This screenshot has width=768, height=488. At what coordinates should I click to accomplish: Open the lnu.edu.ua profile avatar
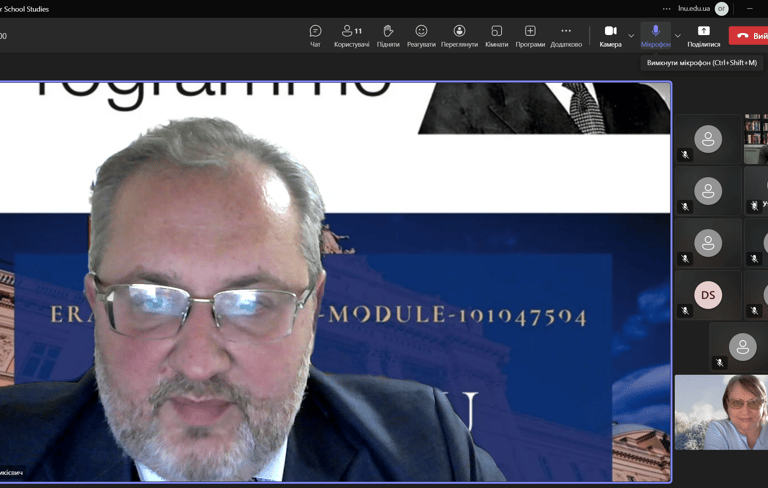[721, 9]
